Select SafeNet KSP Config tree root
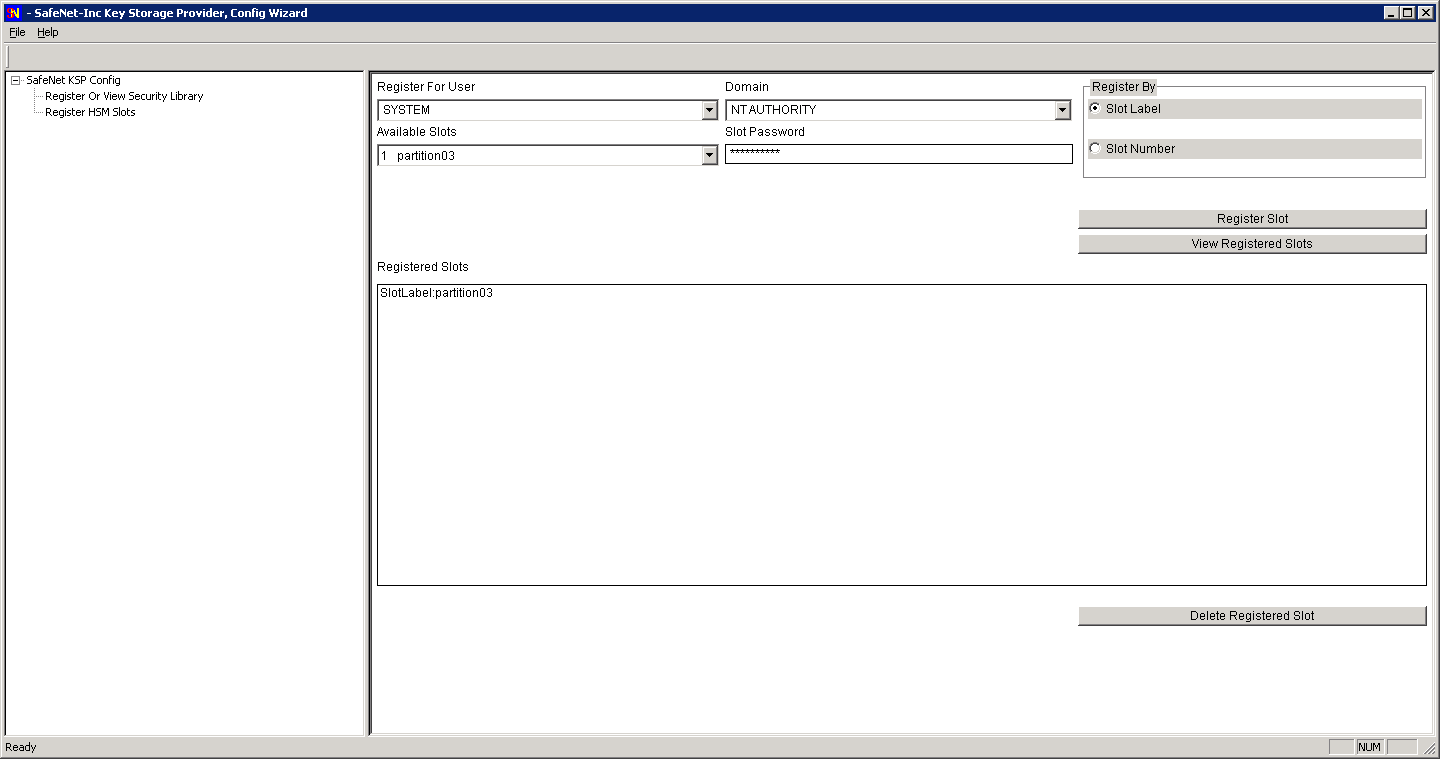Screen dimensions: 1440x759 [73, 80]
